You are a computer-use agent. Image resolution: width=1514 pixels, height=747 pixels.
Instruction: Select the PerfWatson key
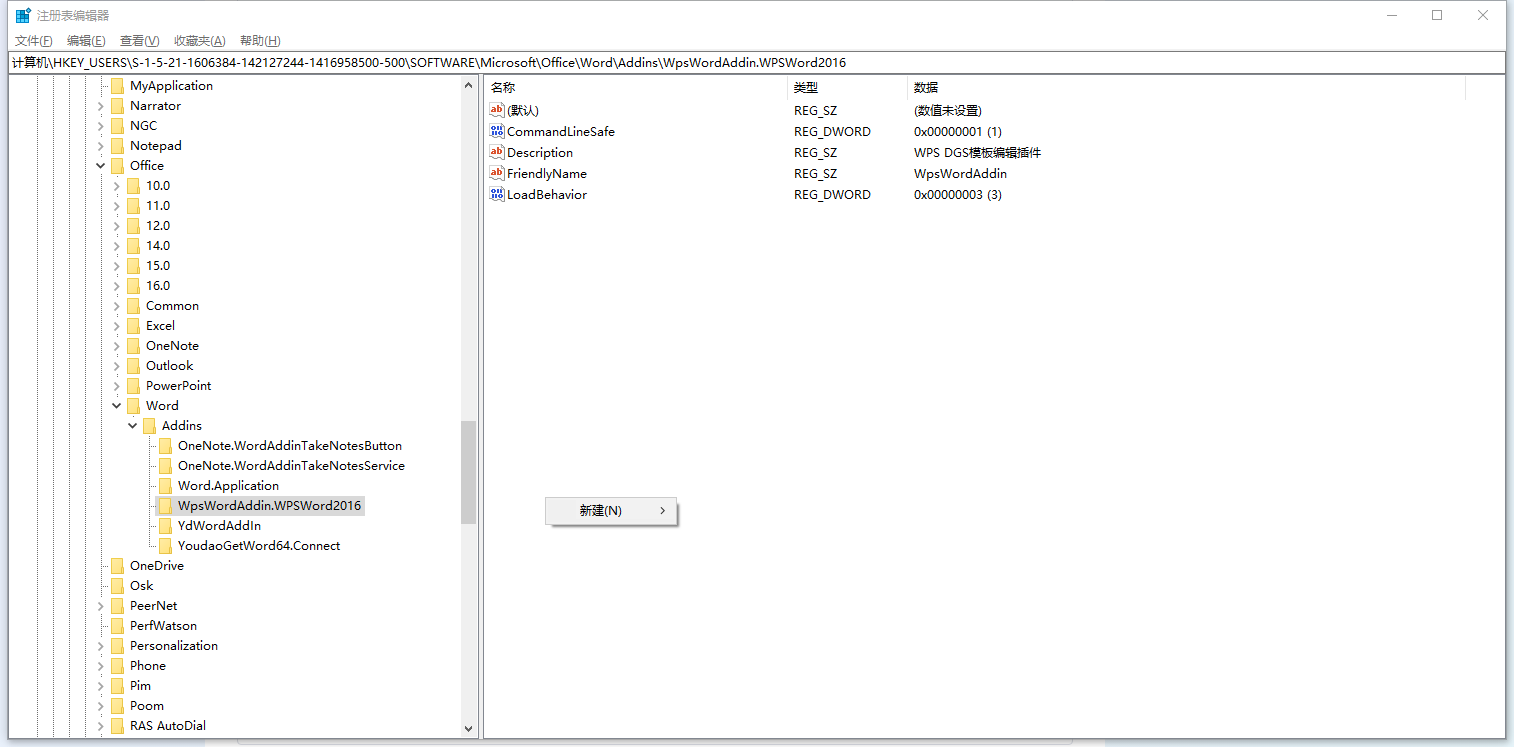pos(163,626)
